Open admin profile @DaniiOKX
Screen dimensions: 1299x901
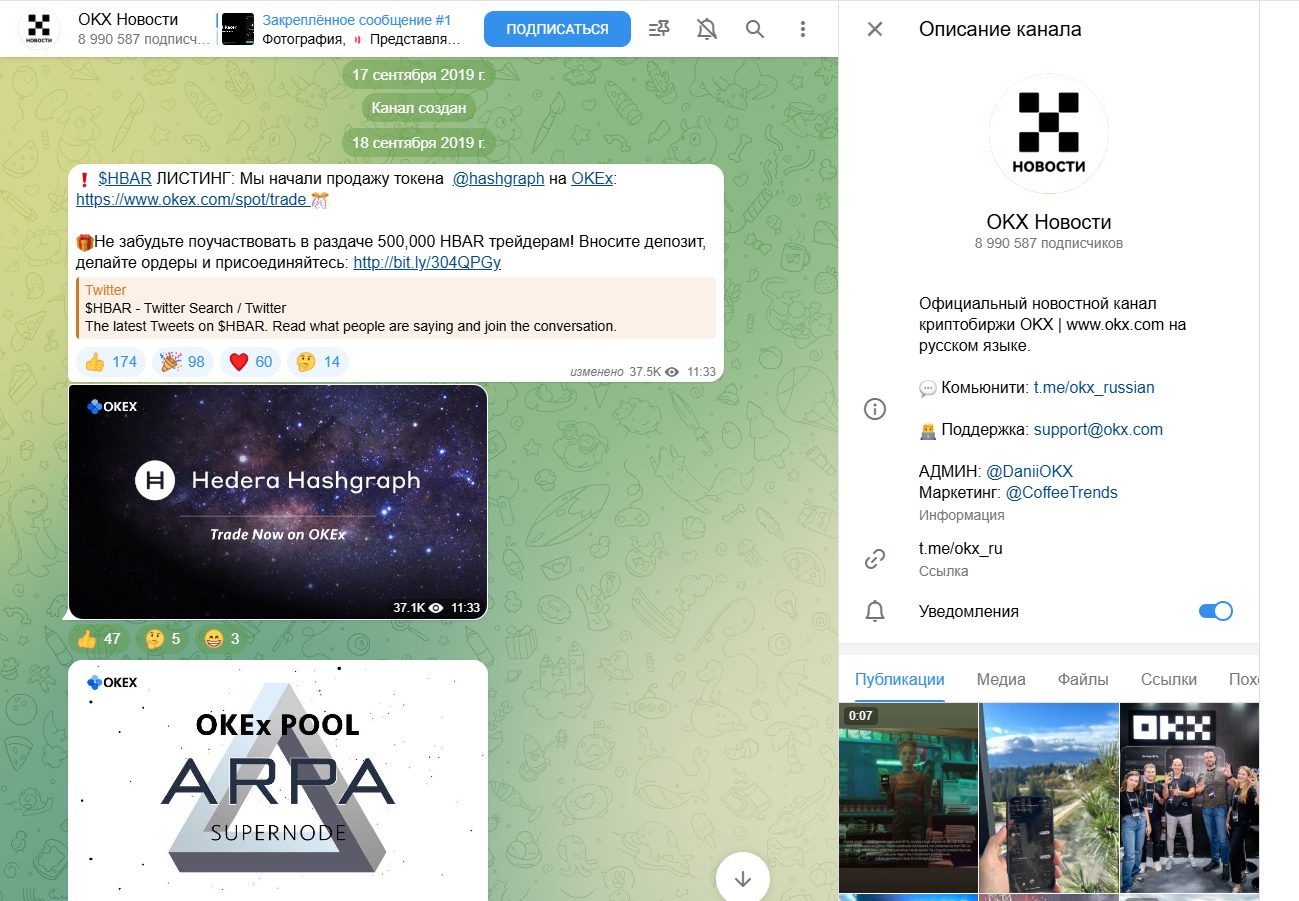click(1029, 471)
